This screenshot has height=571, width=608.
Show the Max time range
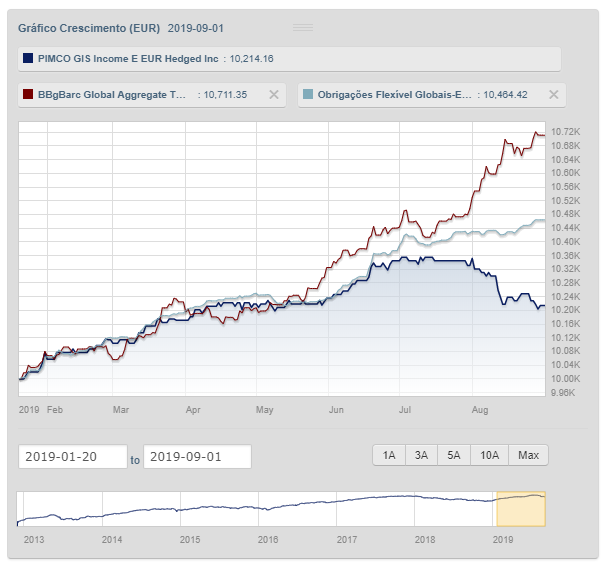pyautogui.click(x=529, y=455)
